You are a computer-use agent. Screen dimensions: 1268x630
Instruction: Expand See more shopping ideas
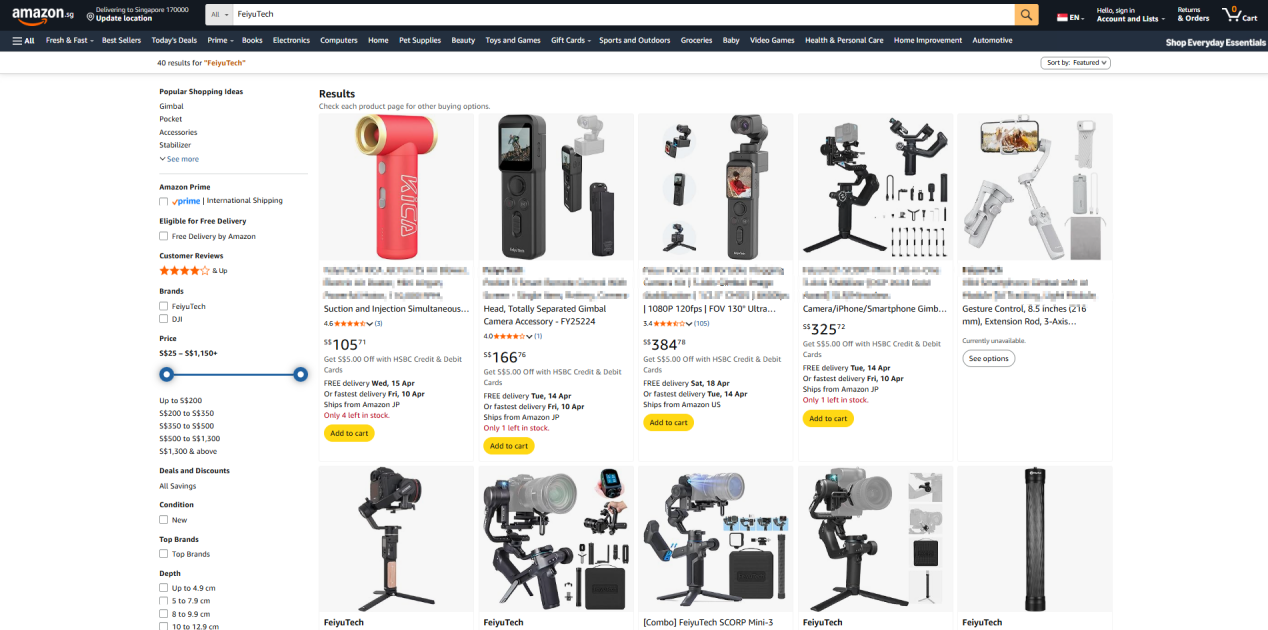[179, 159]
